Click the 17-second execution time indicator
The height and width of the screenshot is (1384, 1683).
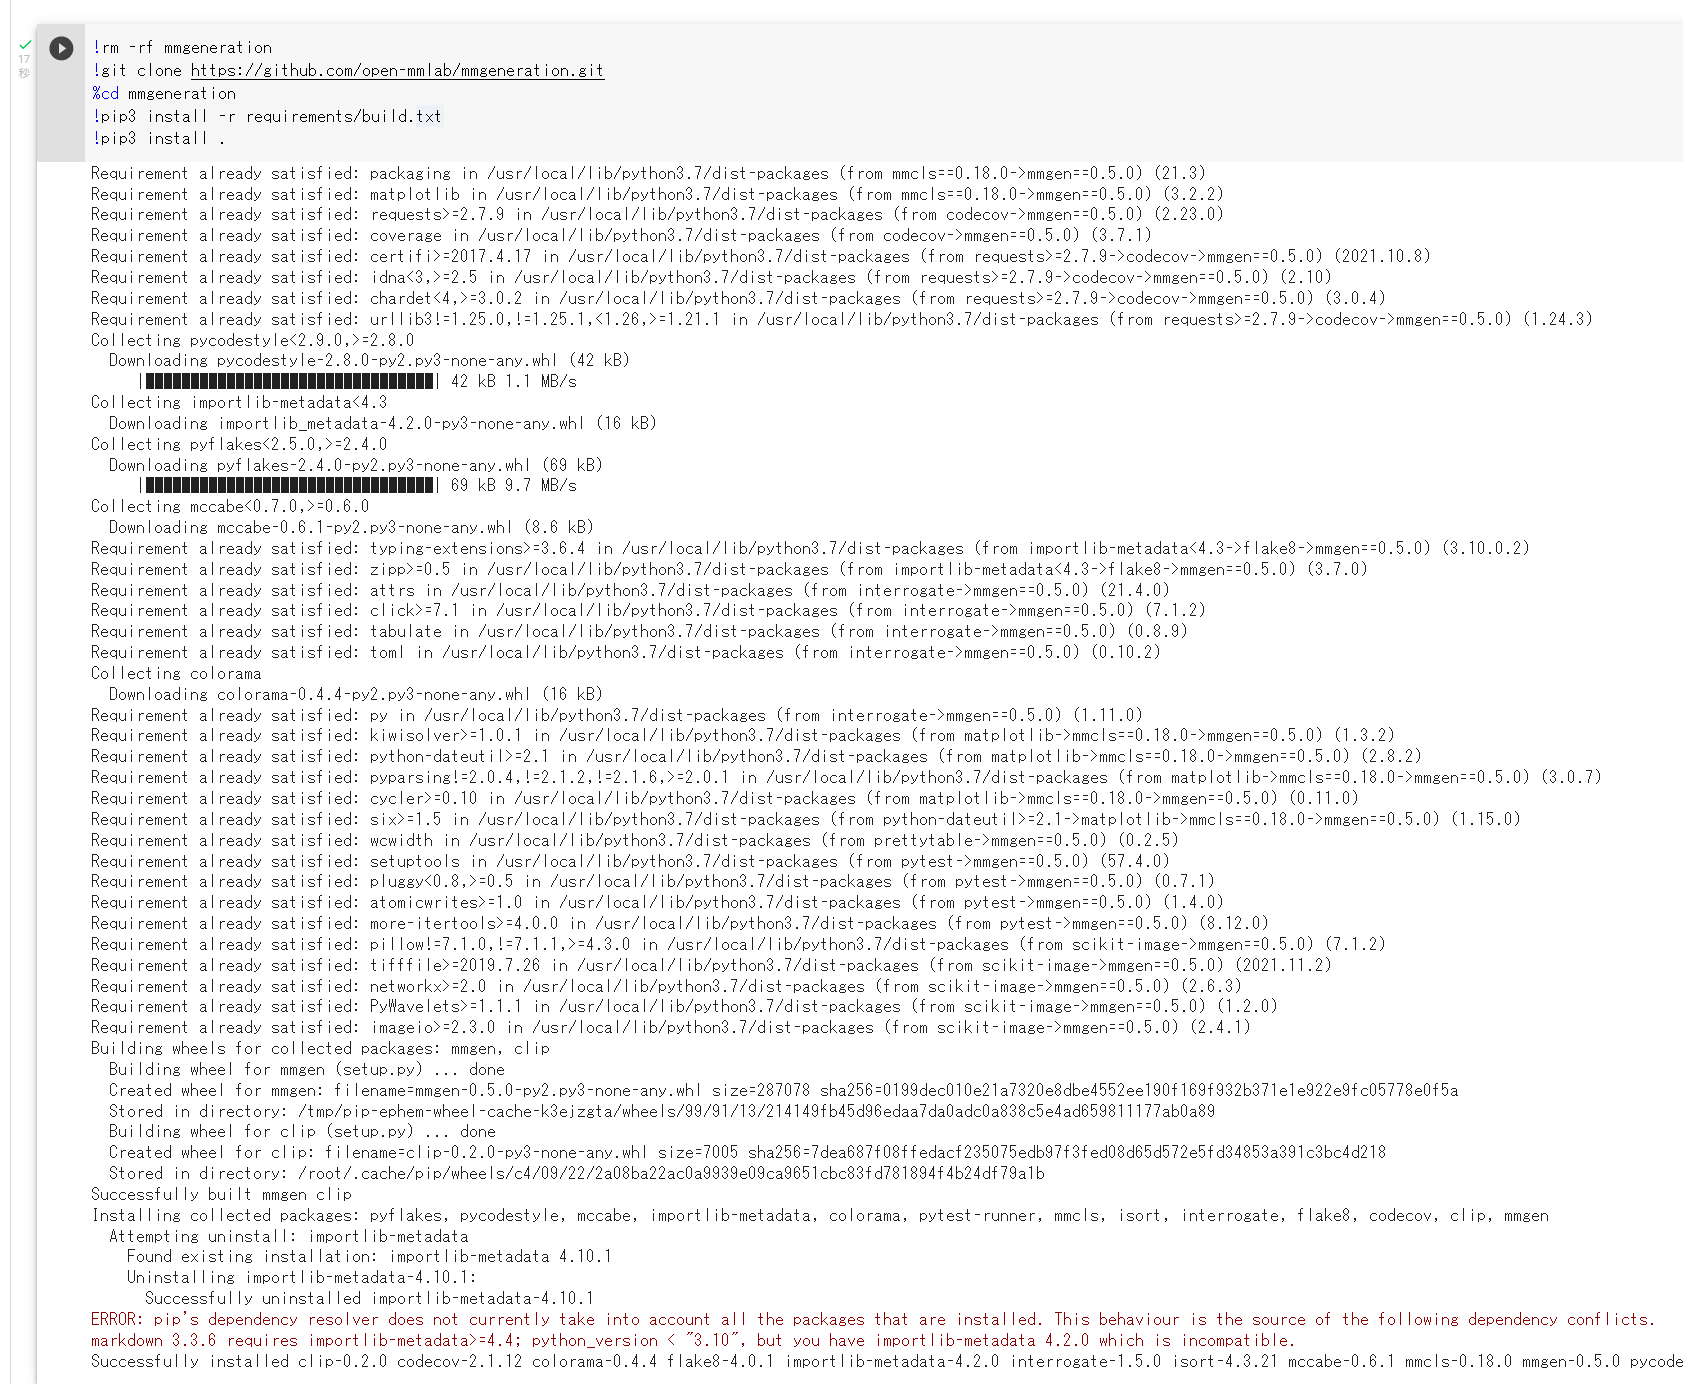tap(24, 66)
